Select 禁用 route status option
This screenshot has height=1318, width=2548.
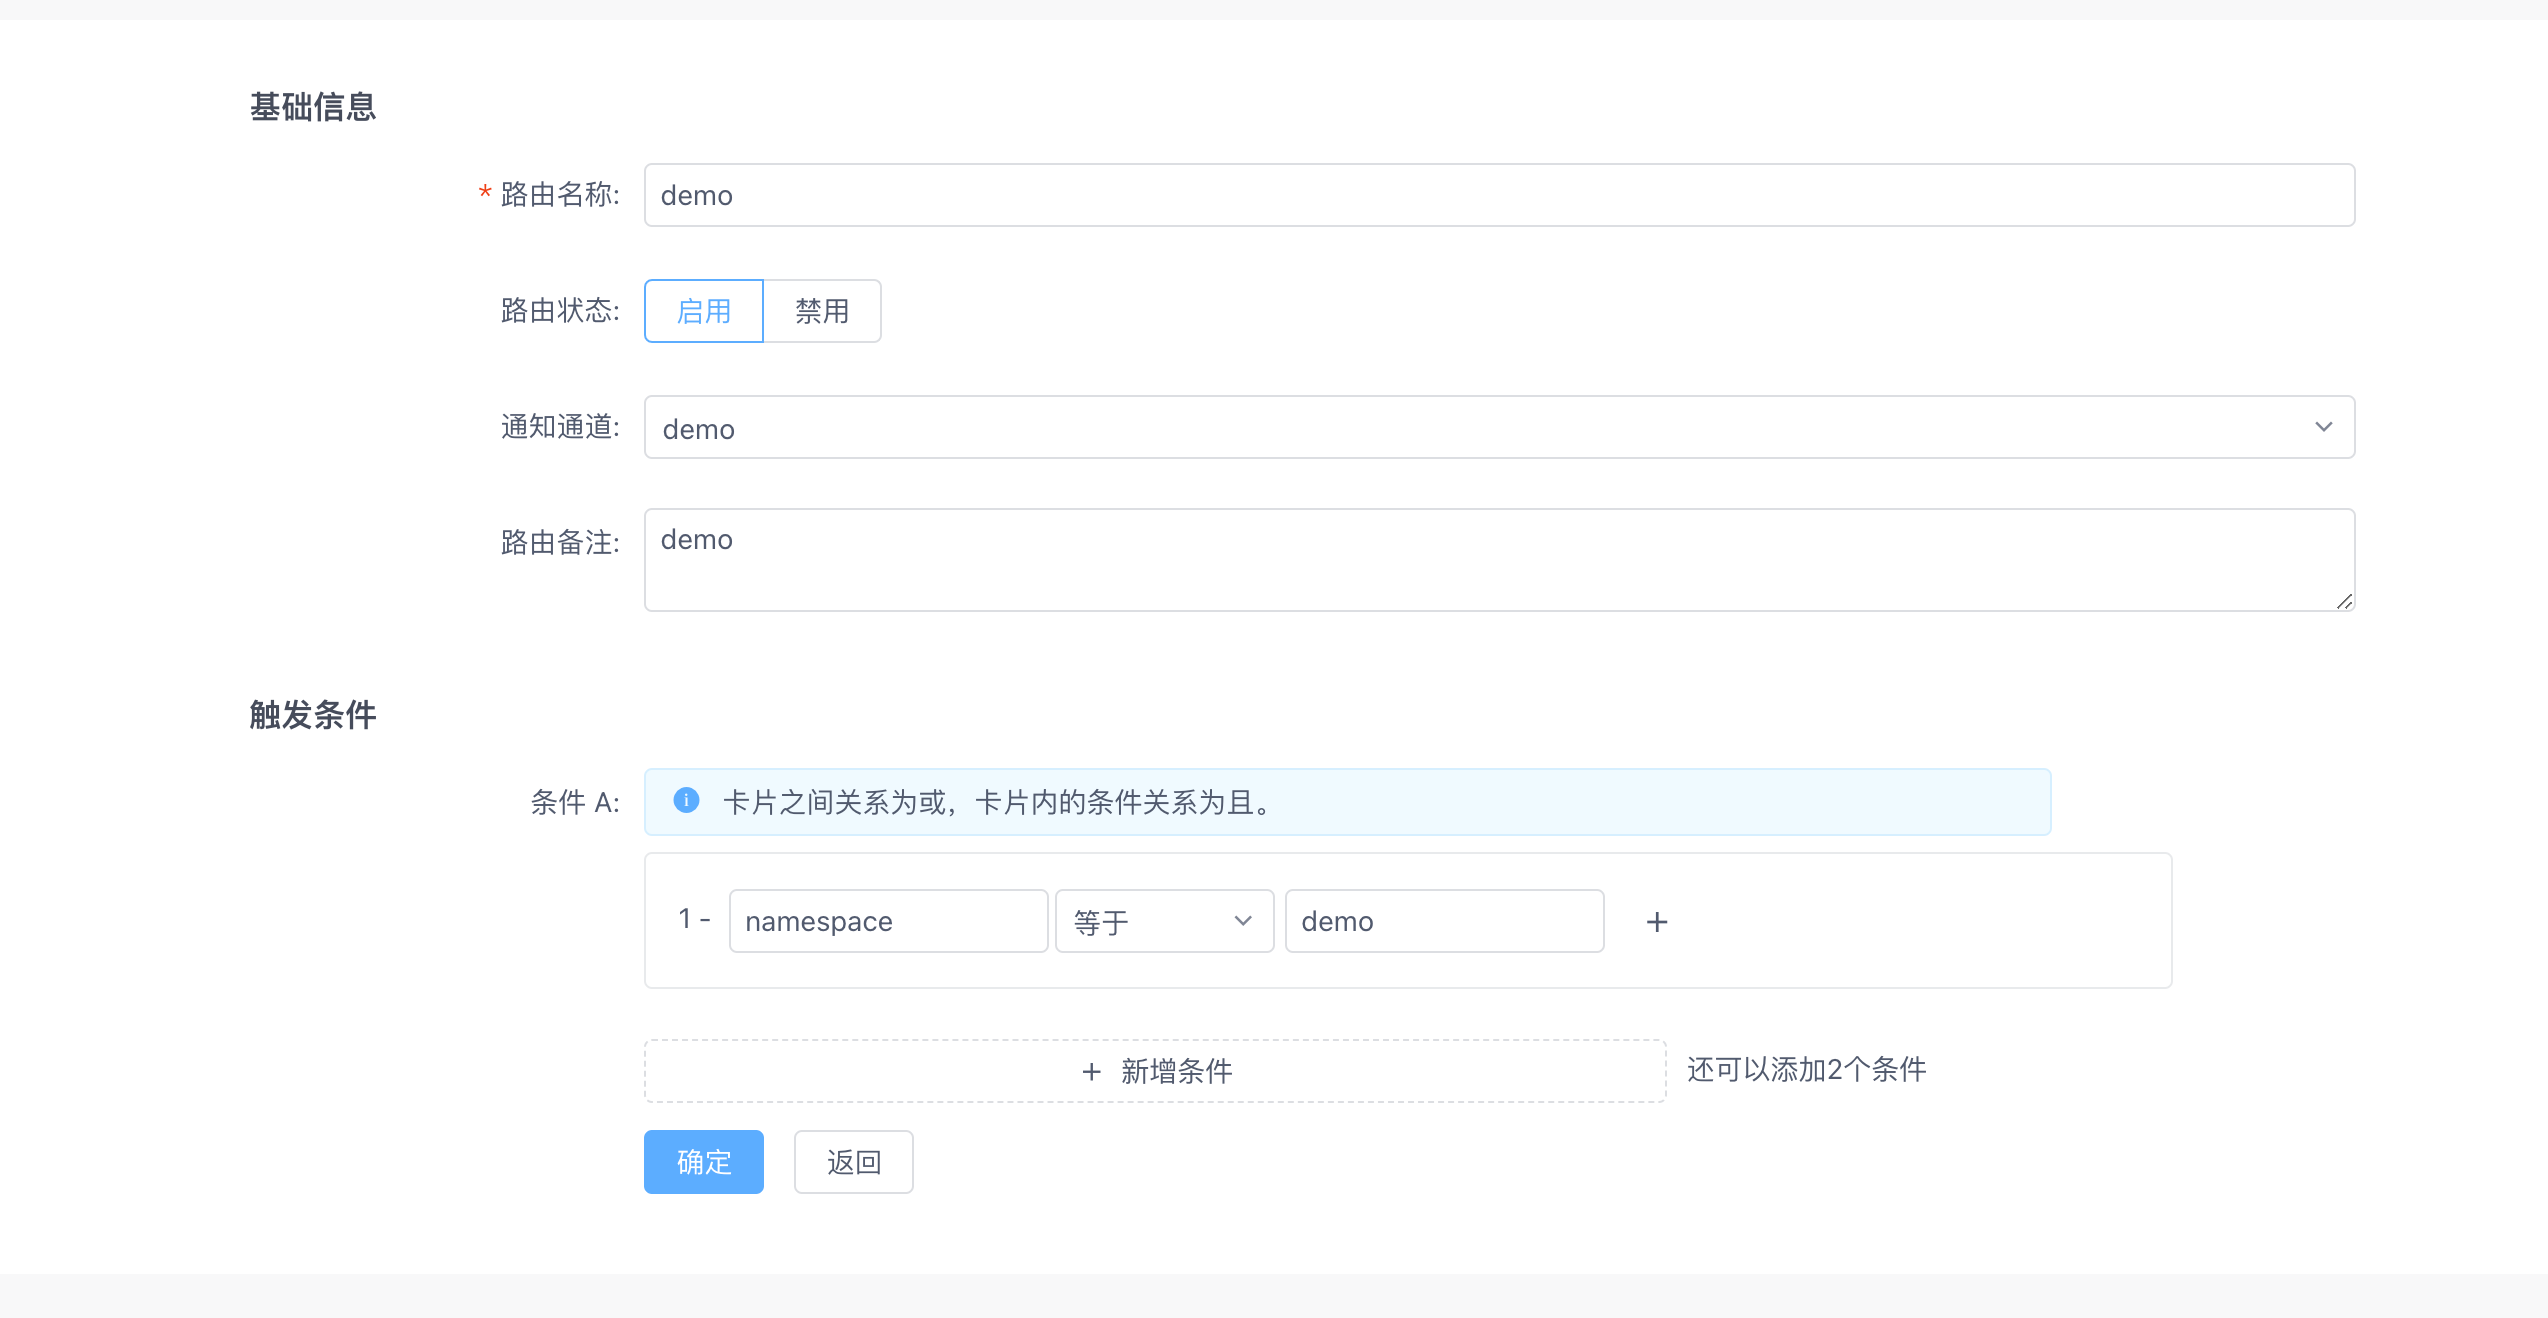(822, 311)
